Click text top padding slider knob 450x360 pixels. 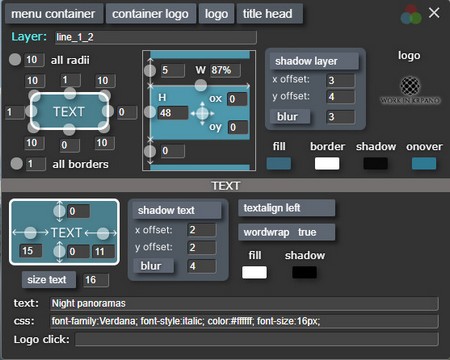[59, 211]
